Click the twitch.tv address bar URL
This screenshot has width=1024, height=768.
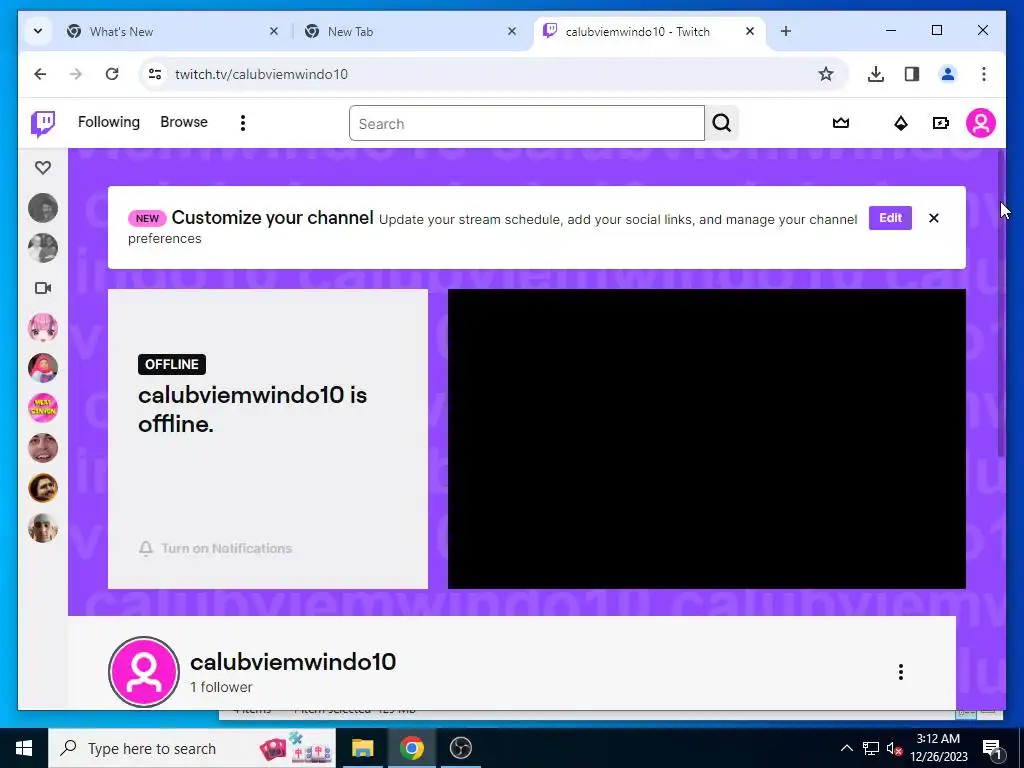click(x=261, y=74)
